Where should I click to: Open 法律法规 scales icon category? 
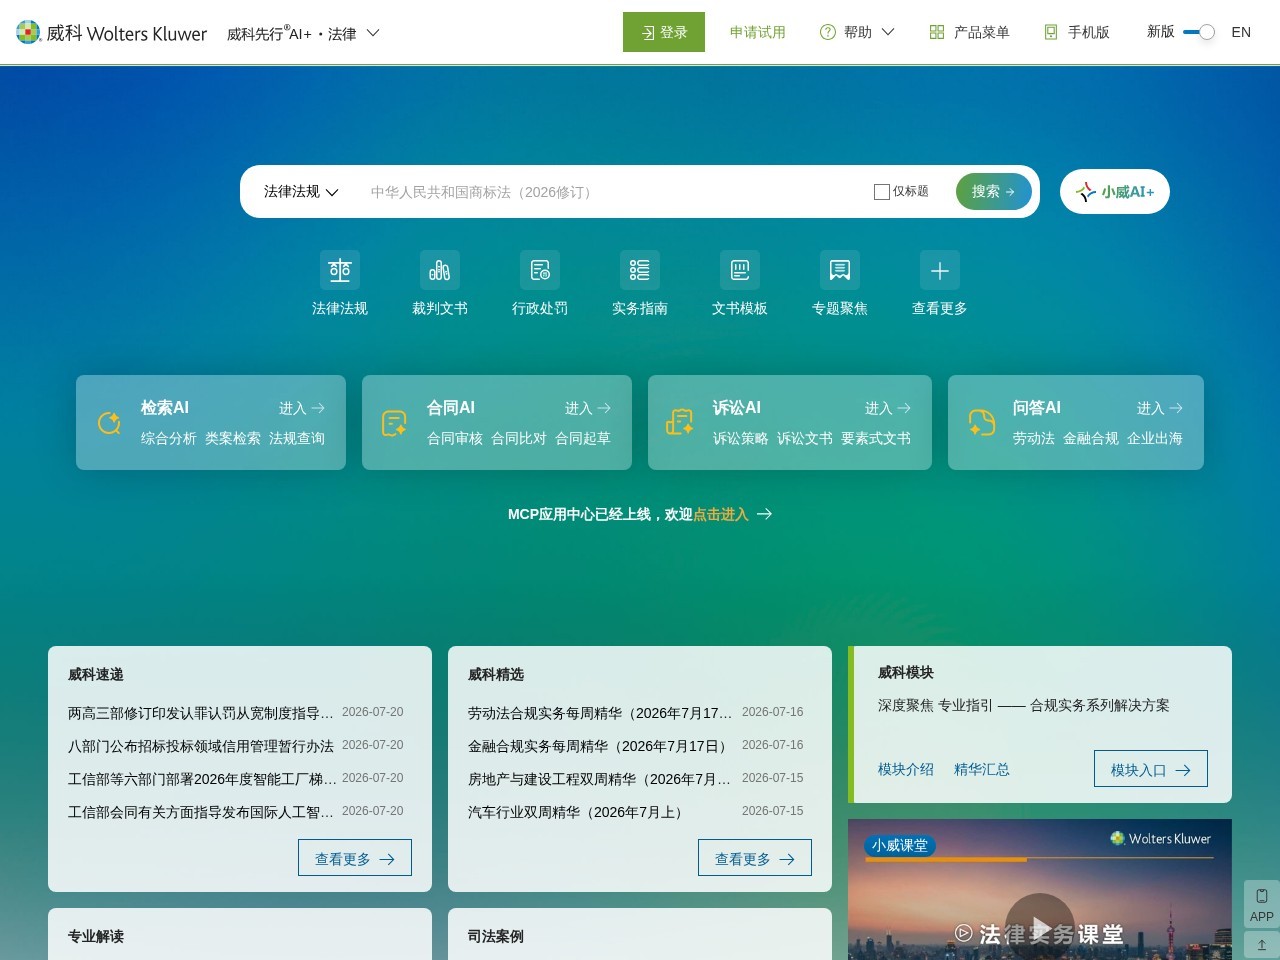tap(340, 270)
